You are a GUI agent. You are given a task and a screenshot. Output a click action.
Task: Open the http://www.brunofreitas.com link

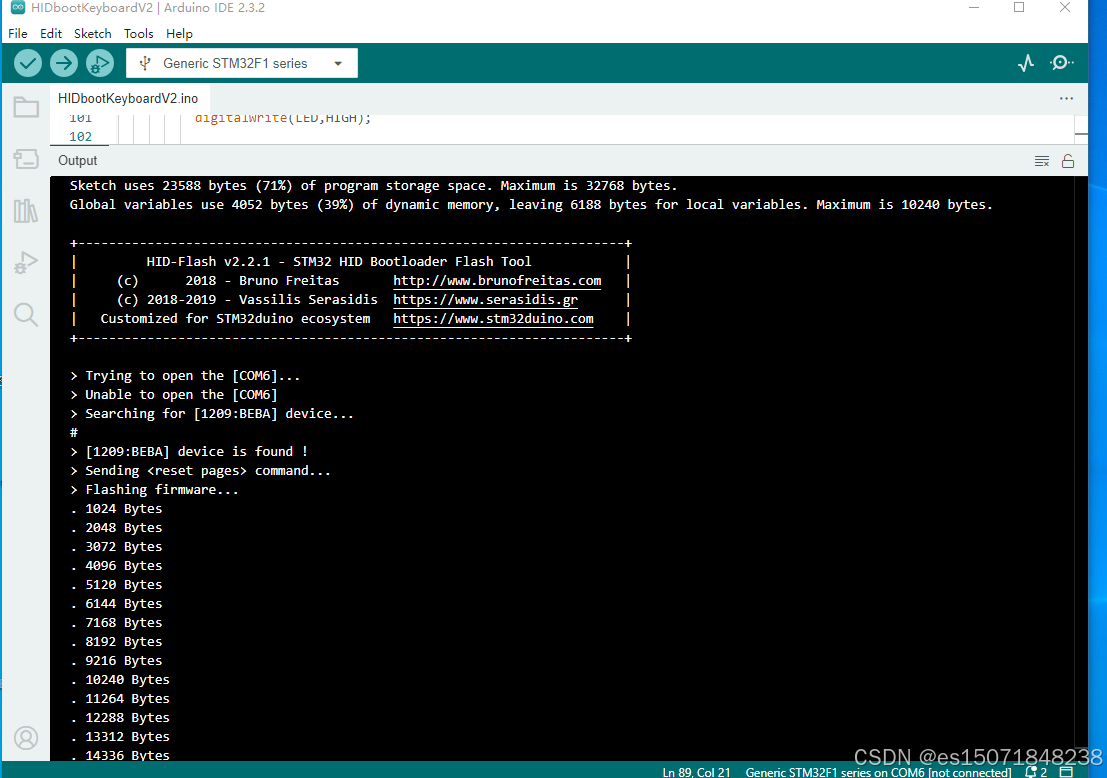point(497,280)
